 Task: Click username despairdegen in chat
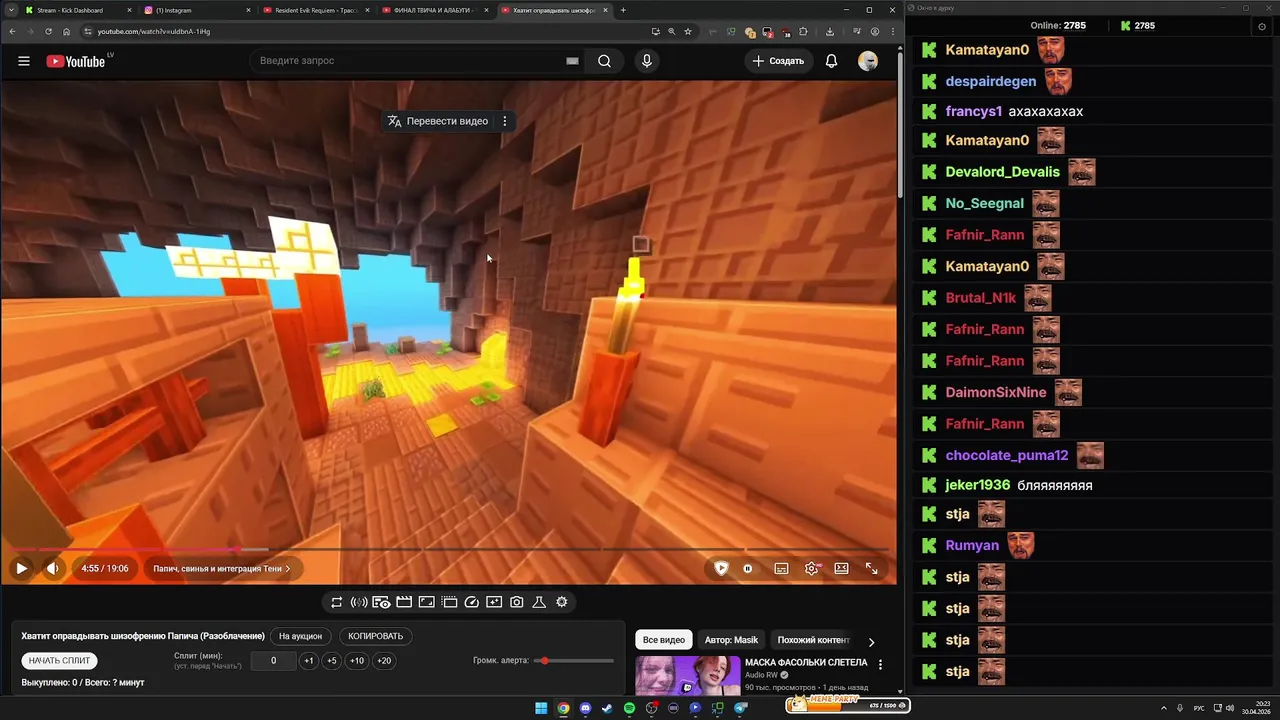pyautogui.click(x=991, y=81)
